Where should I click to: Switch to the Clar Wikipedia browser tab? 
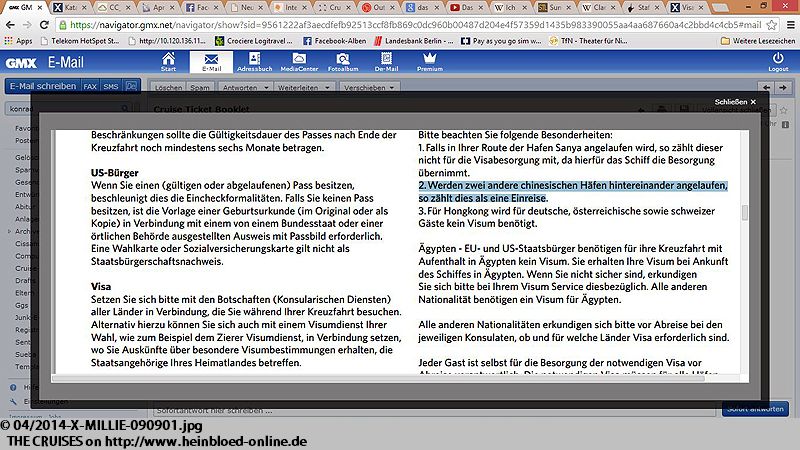[x=599, y=7]
